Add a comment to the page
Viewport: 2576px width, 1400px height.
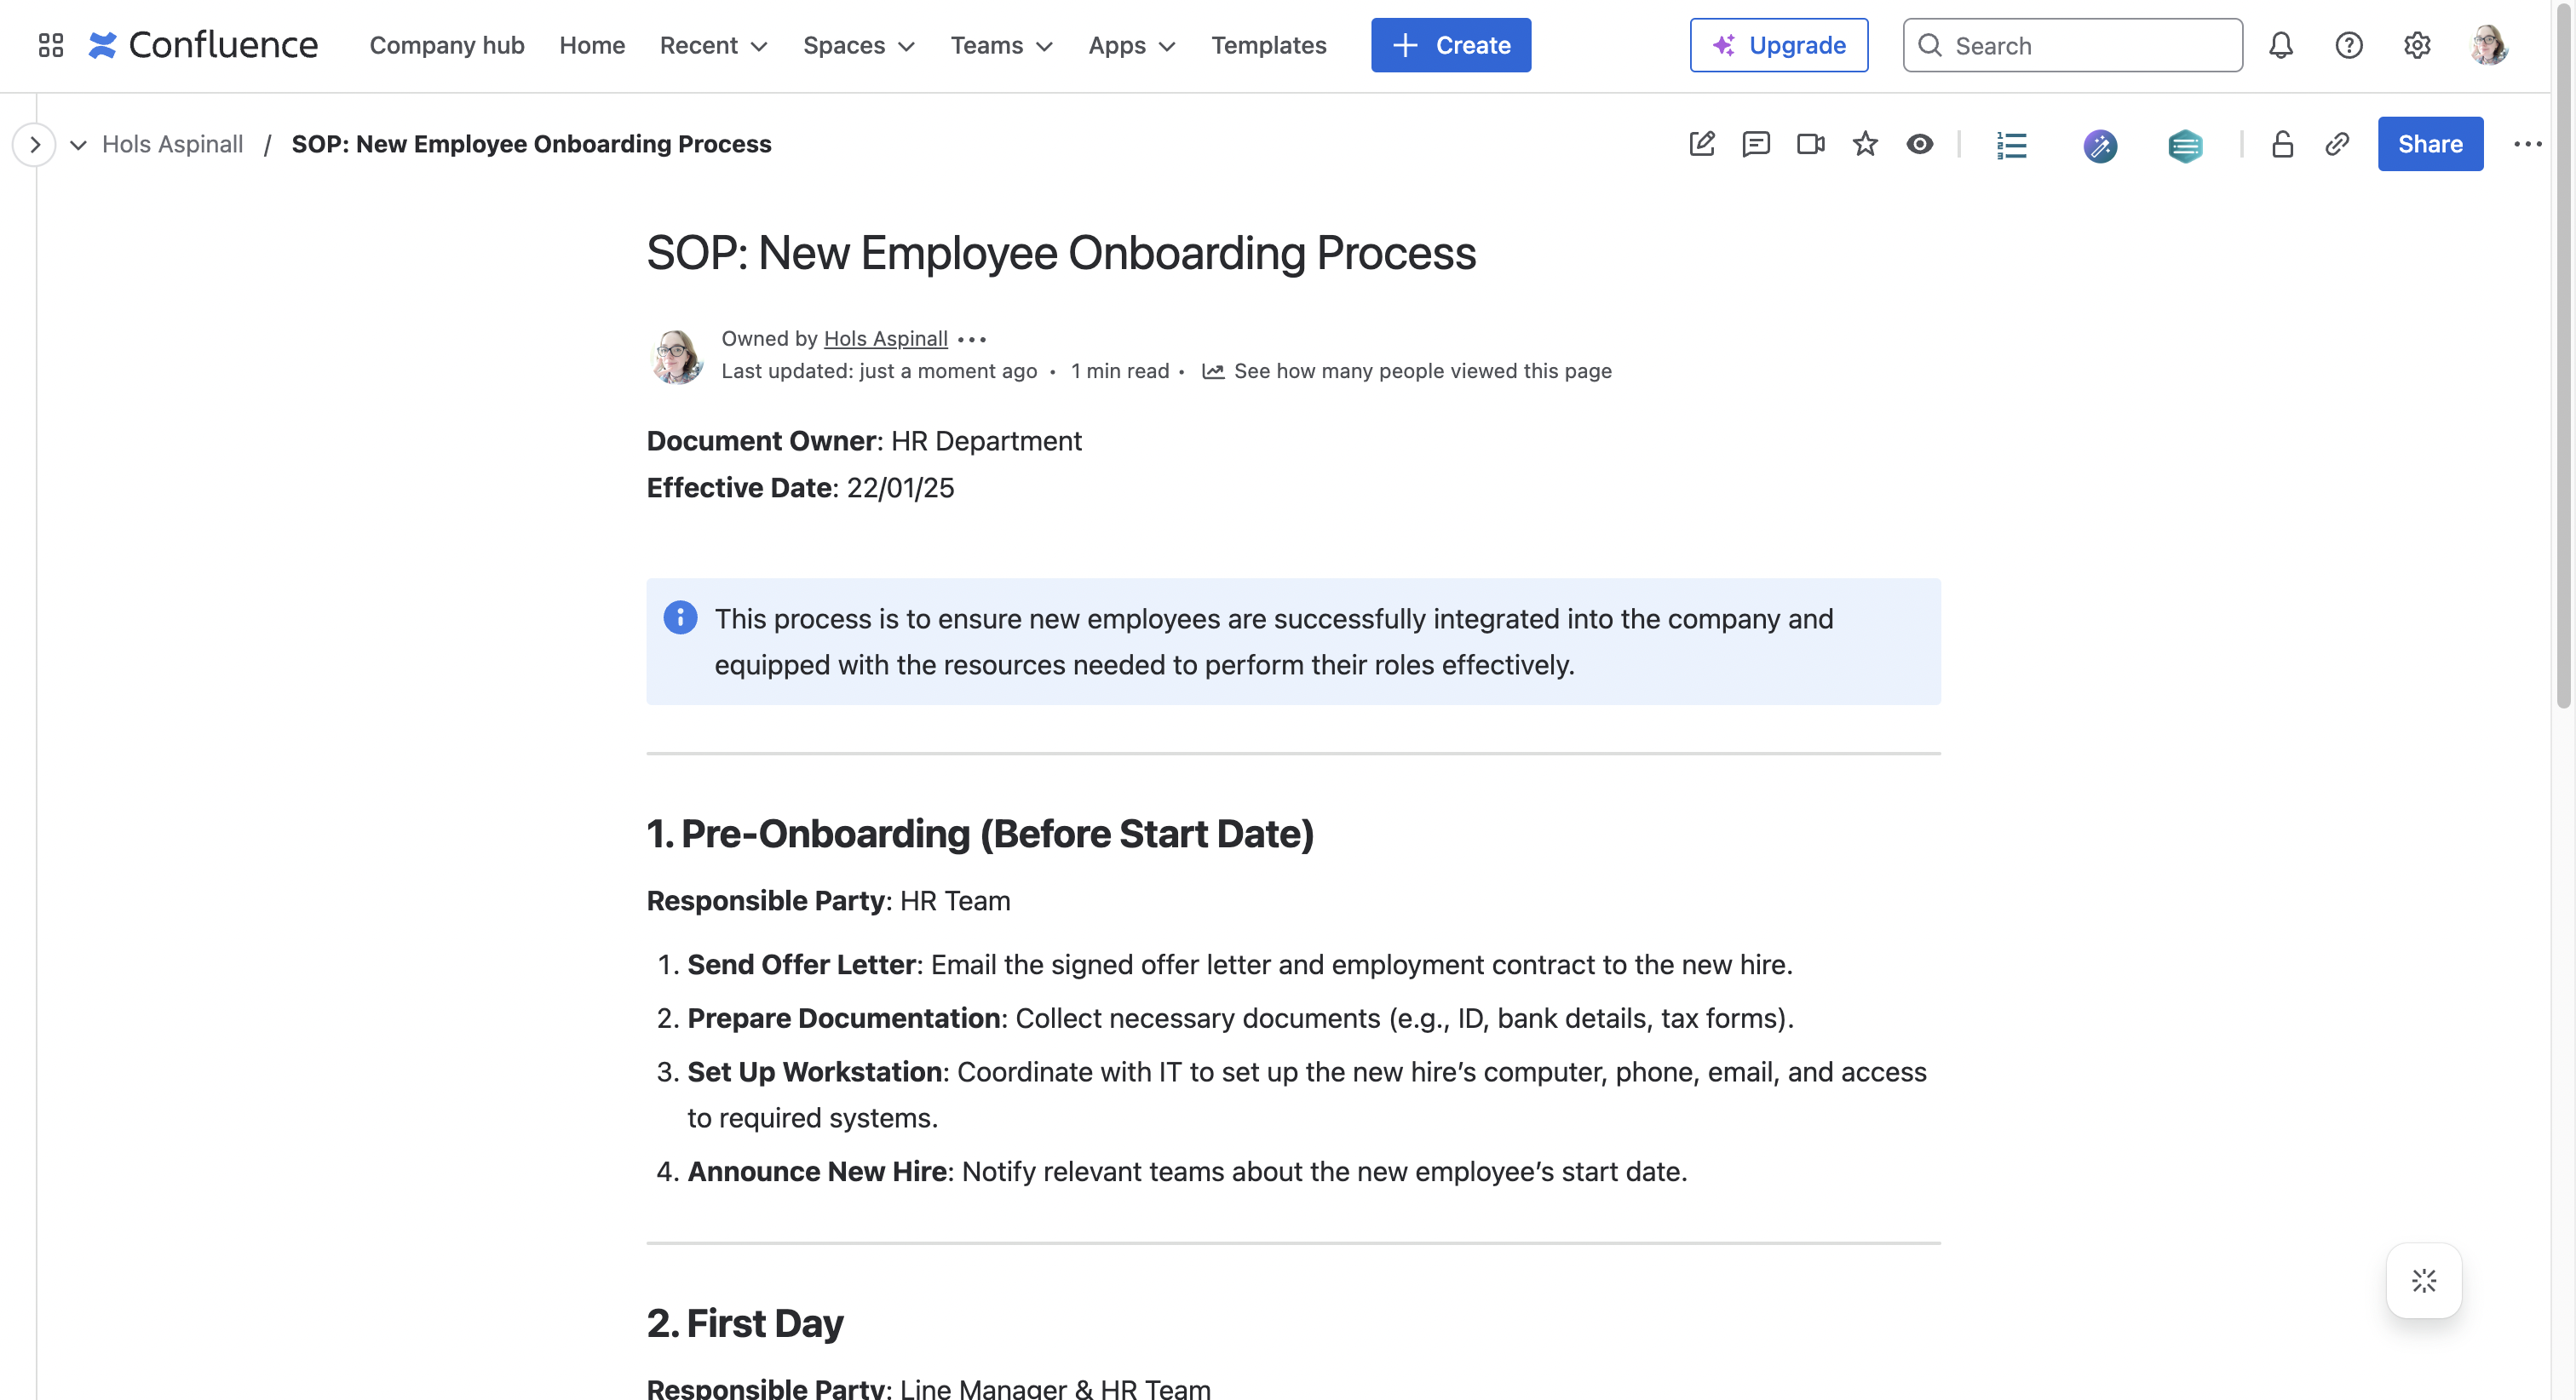tap(1757, 144)
